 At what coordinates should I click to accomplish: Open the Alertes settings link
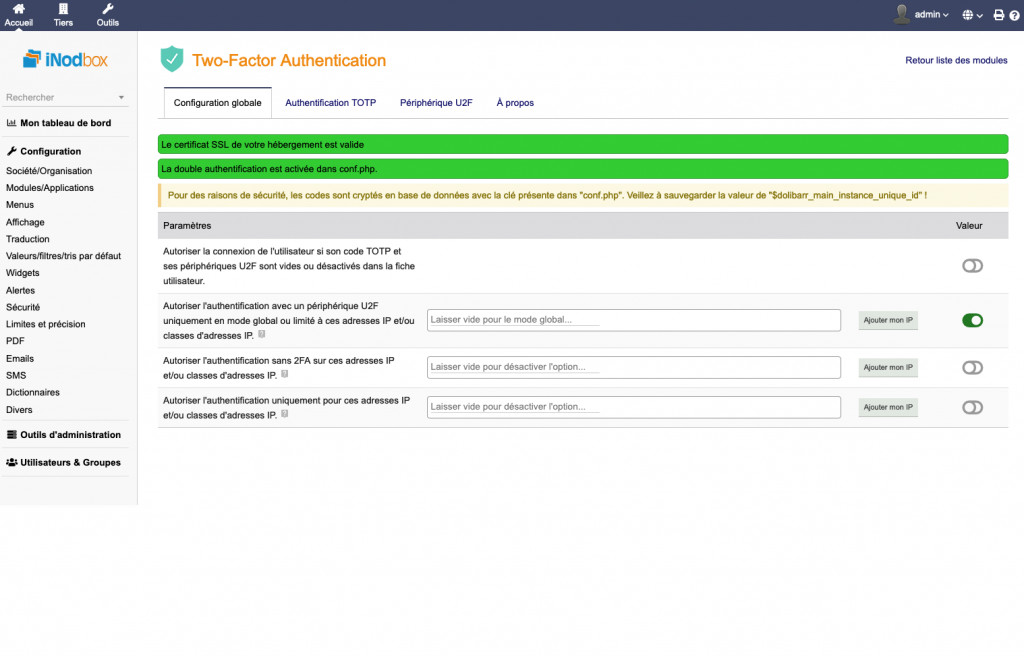click(20, 290)
